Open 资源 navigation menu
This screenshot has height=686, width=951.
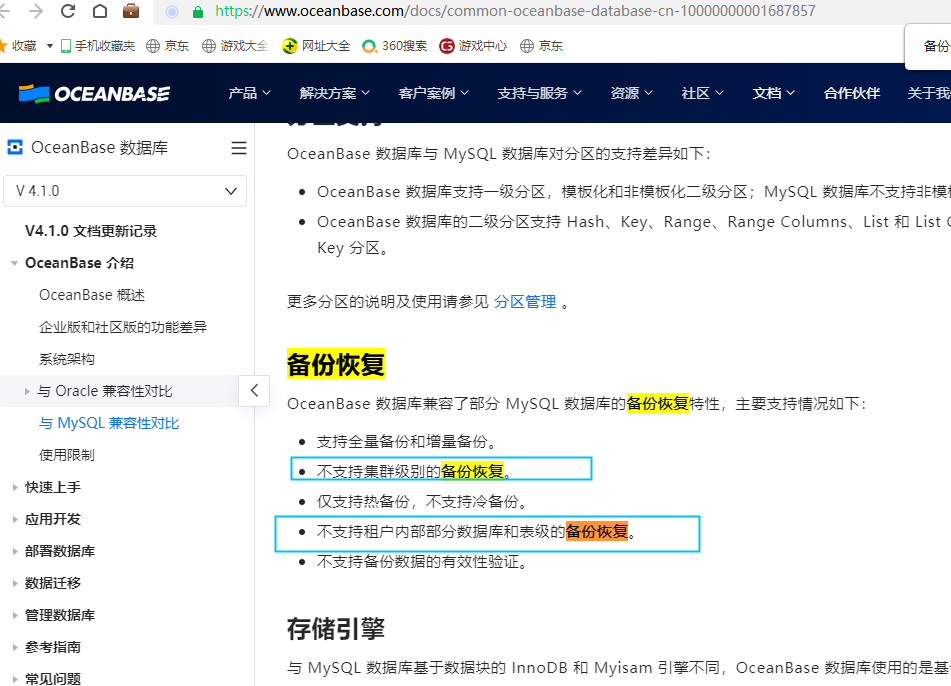point(631,93)
